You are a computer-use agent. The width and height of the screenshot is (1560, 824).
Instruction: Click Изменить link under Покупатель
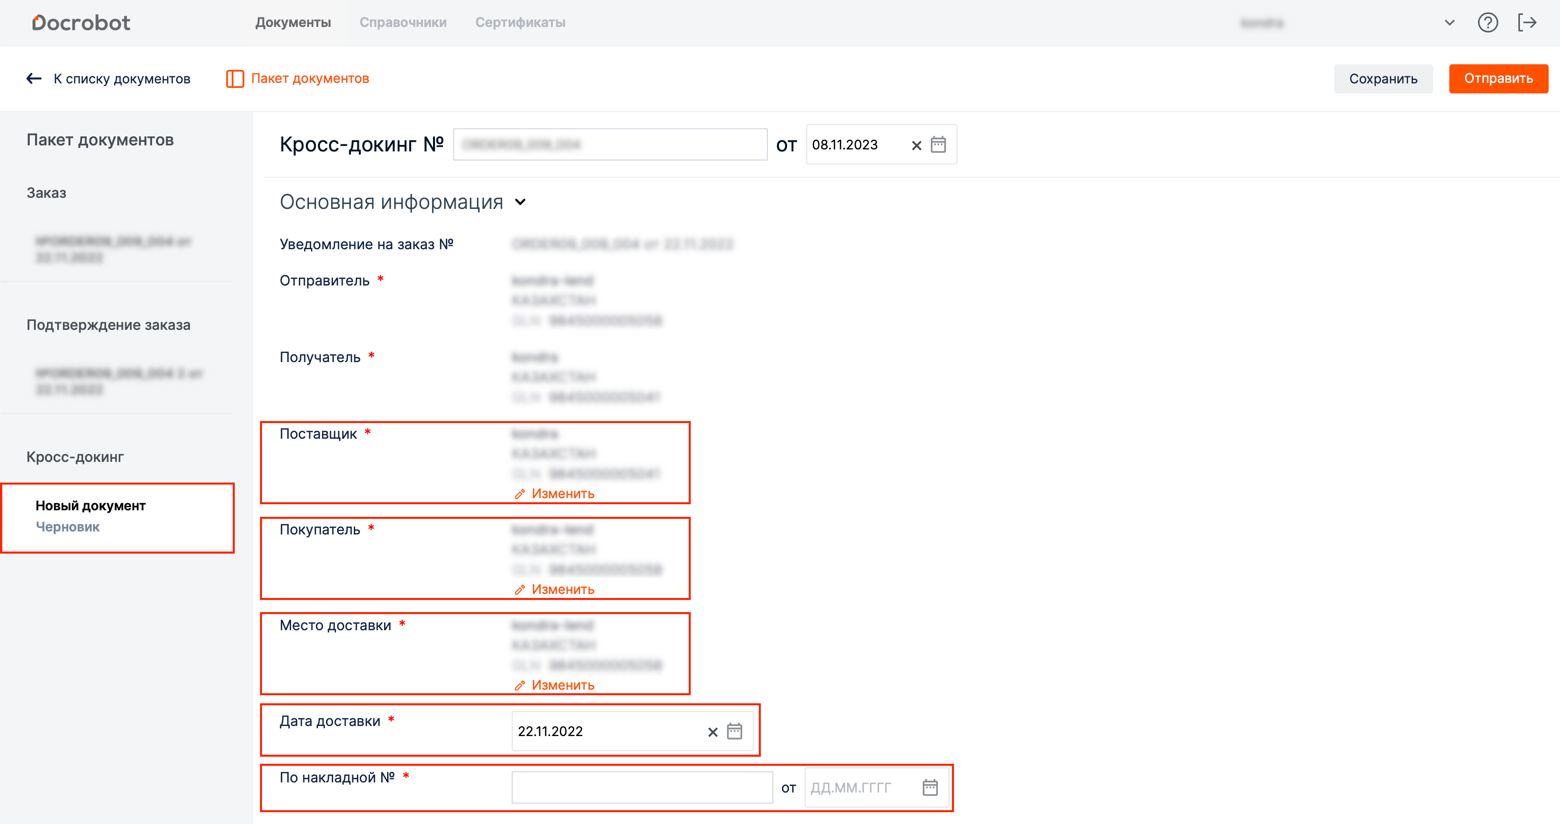(561, 590)
